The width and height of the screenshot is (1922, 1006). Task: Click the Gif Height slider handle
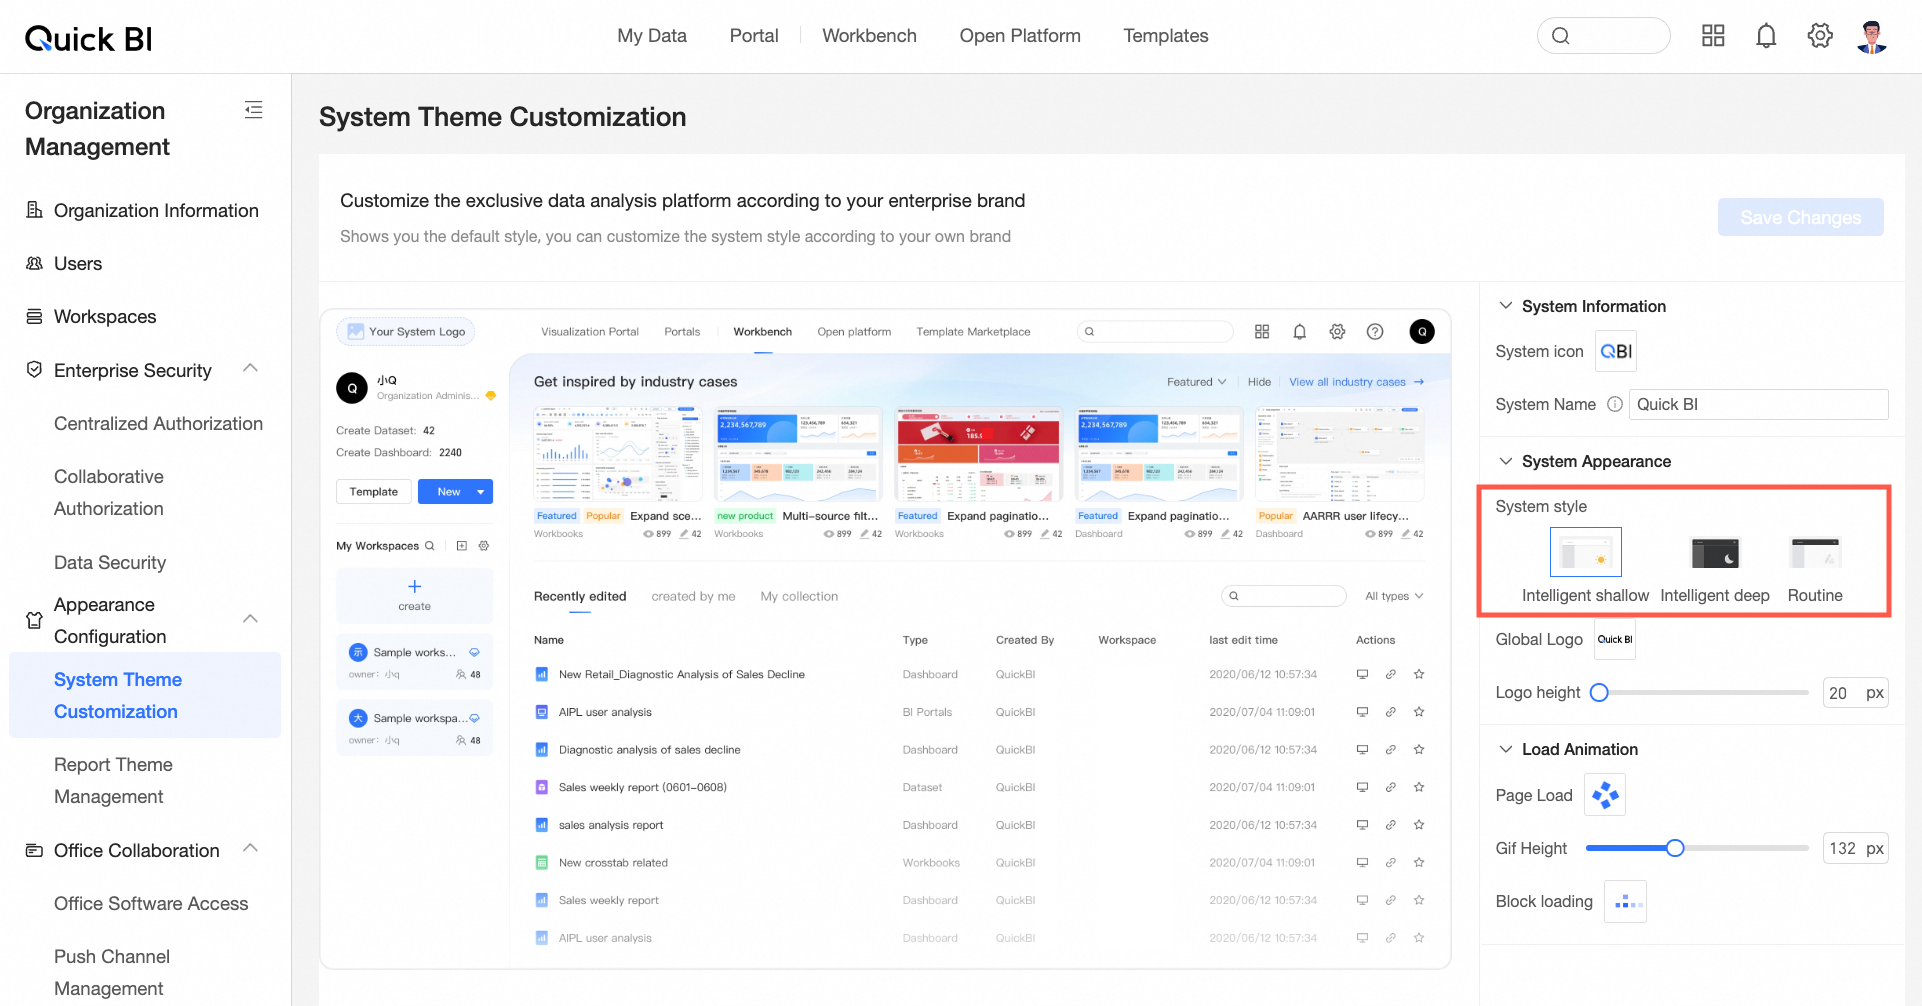(1675, 848)
